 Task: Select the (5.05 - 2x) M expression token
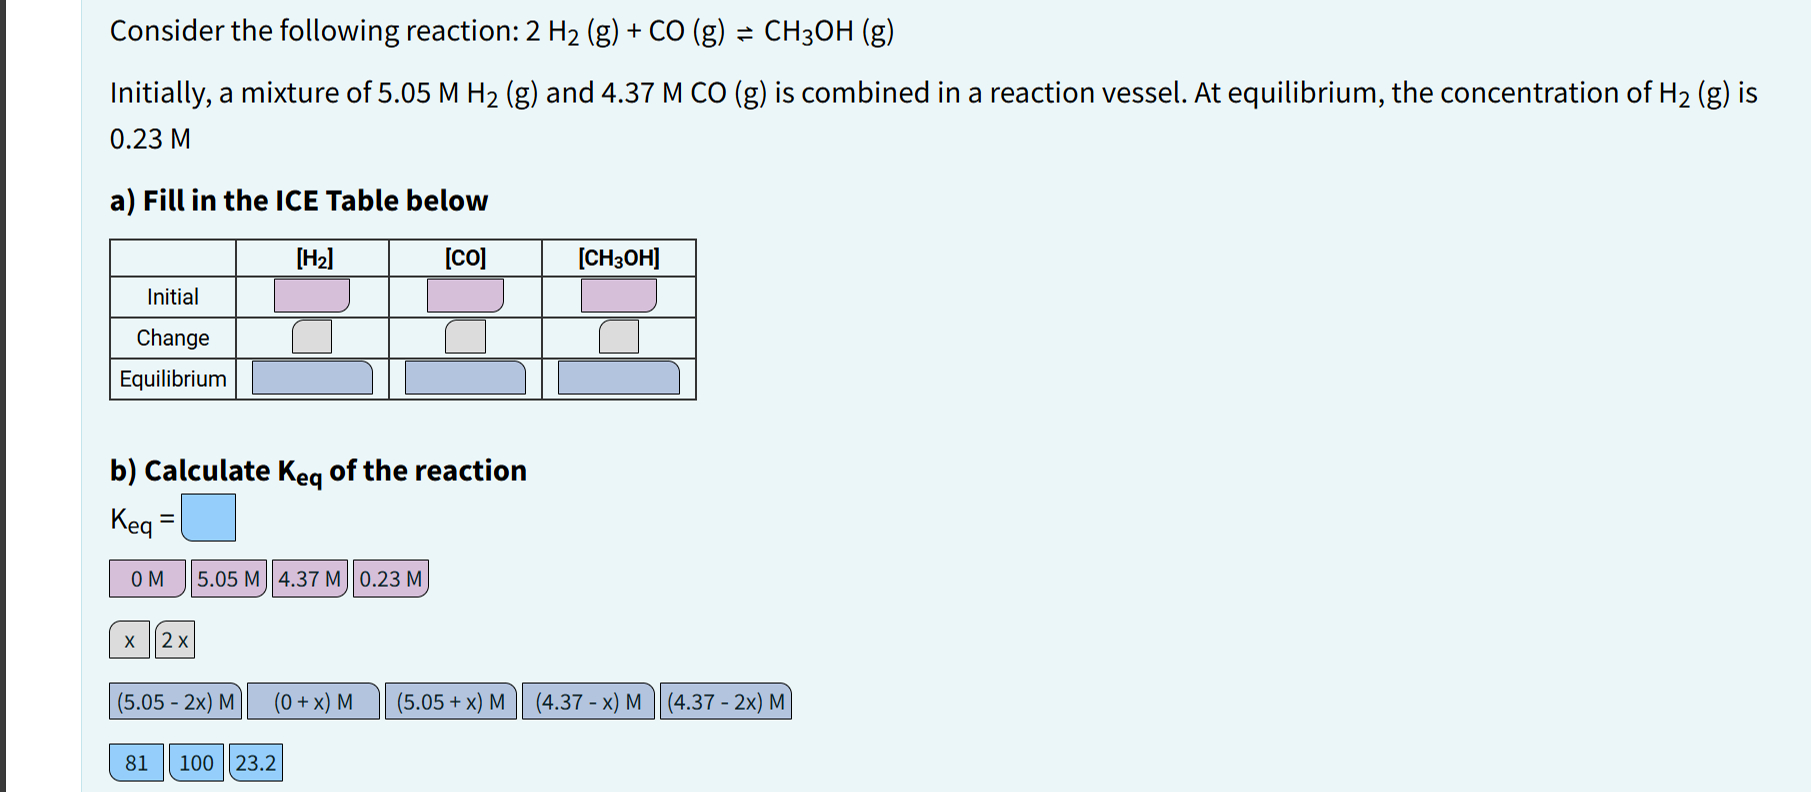pyautogui.click(x=175, y=702)
